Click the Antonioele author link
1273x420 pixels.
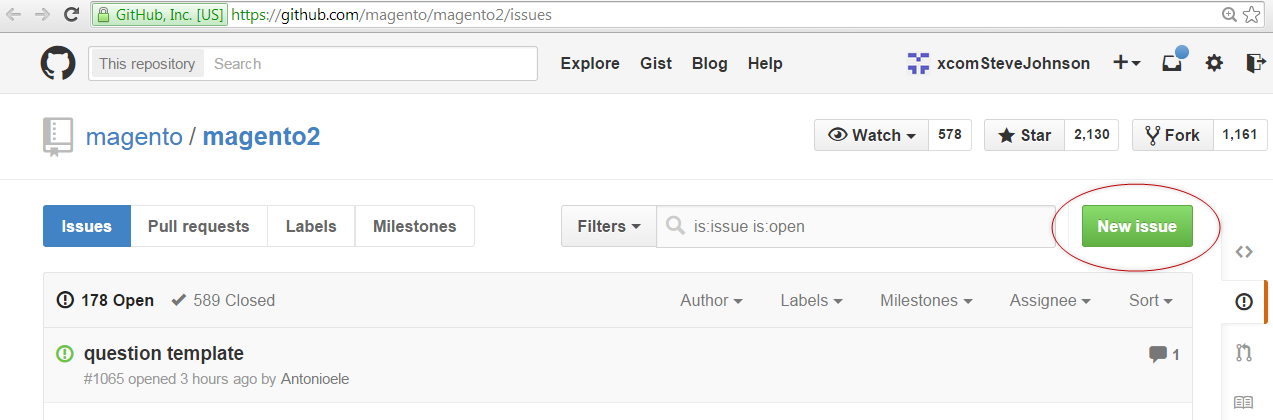tap(315, 379)
